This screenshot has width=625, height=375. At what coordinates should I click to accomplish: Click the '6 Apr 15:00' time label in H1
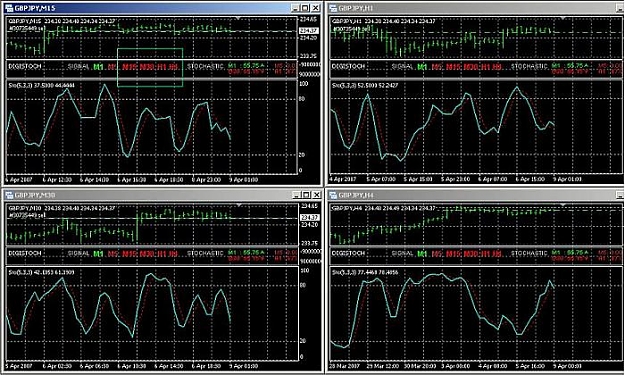pyautogui.click(x=530, y=179)
